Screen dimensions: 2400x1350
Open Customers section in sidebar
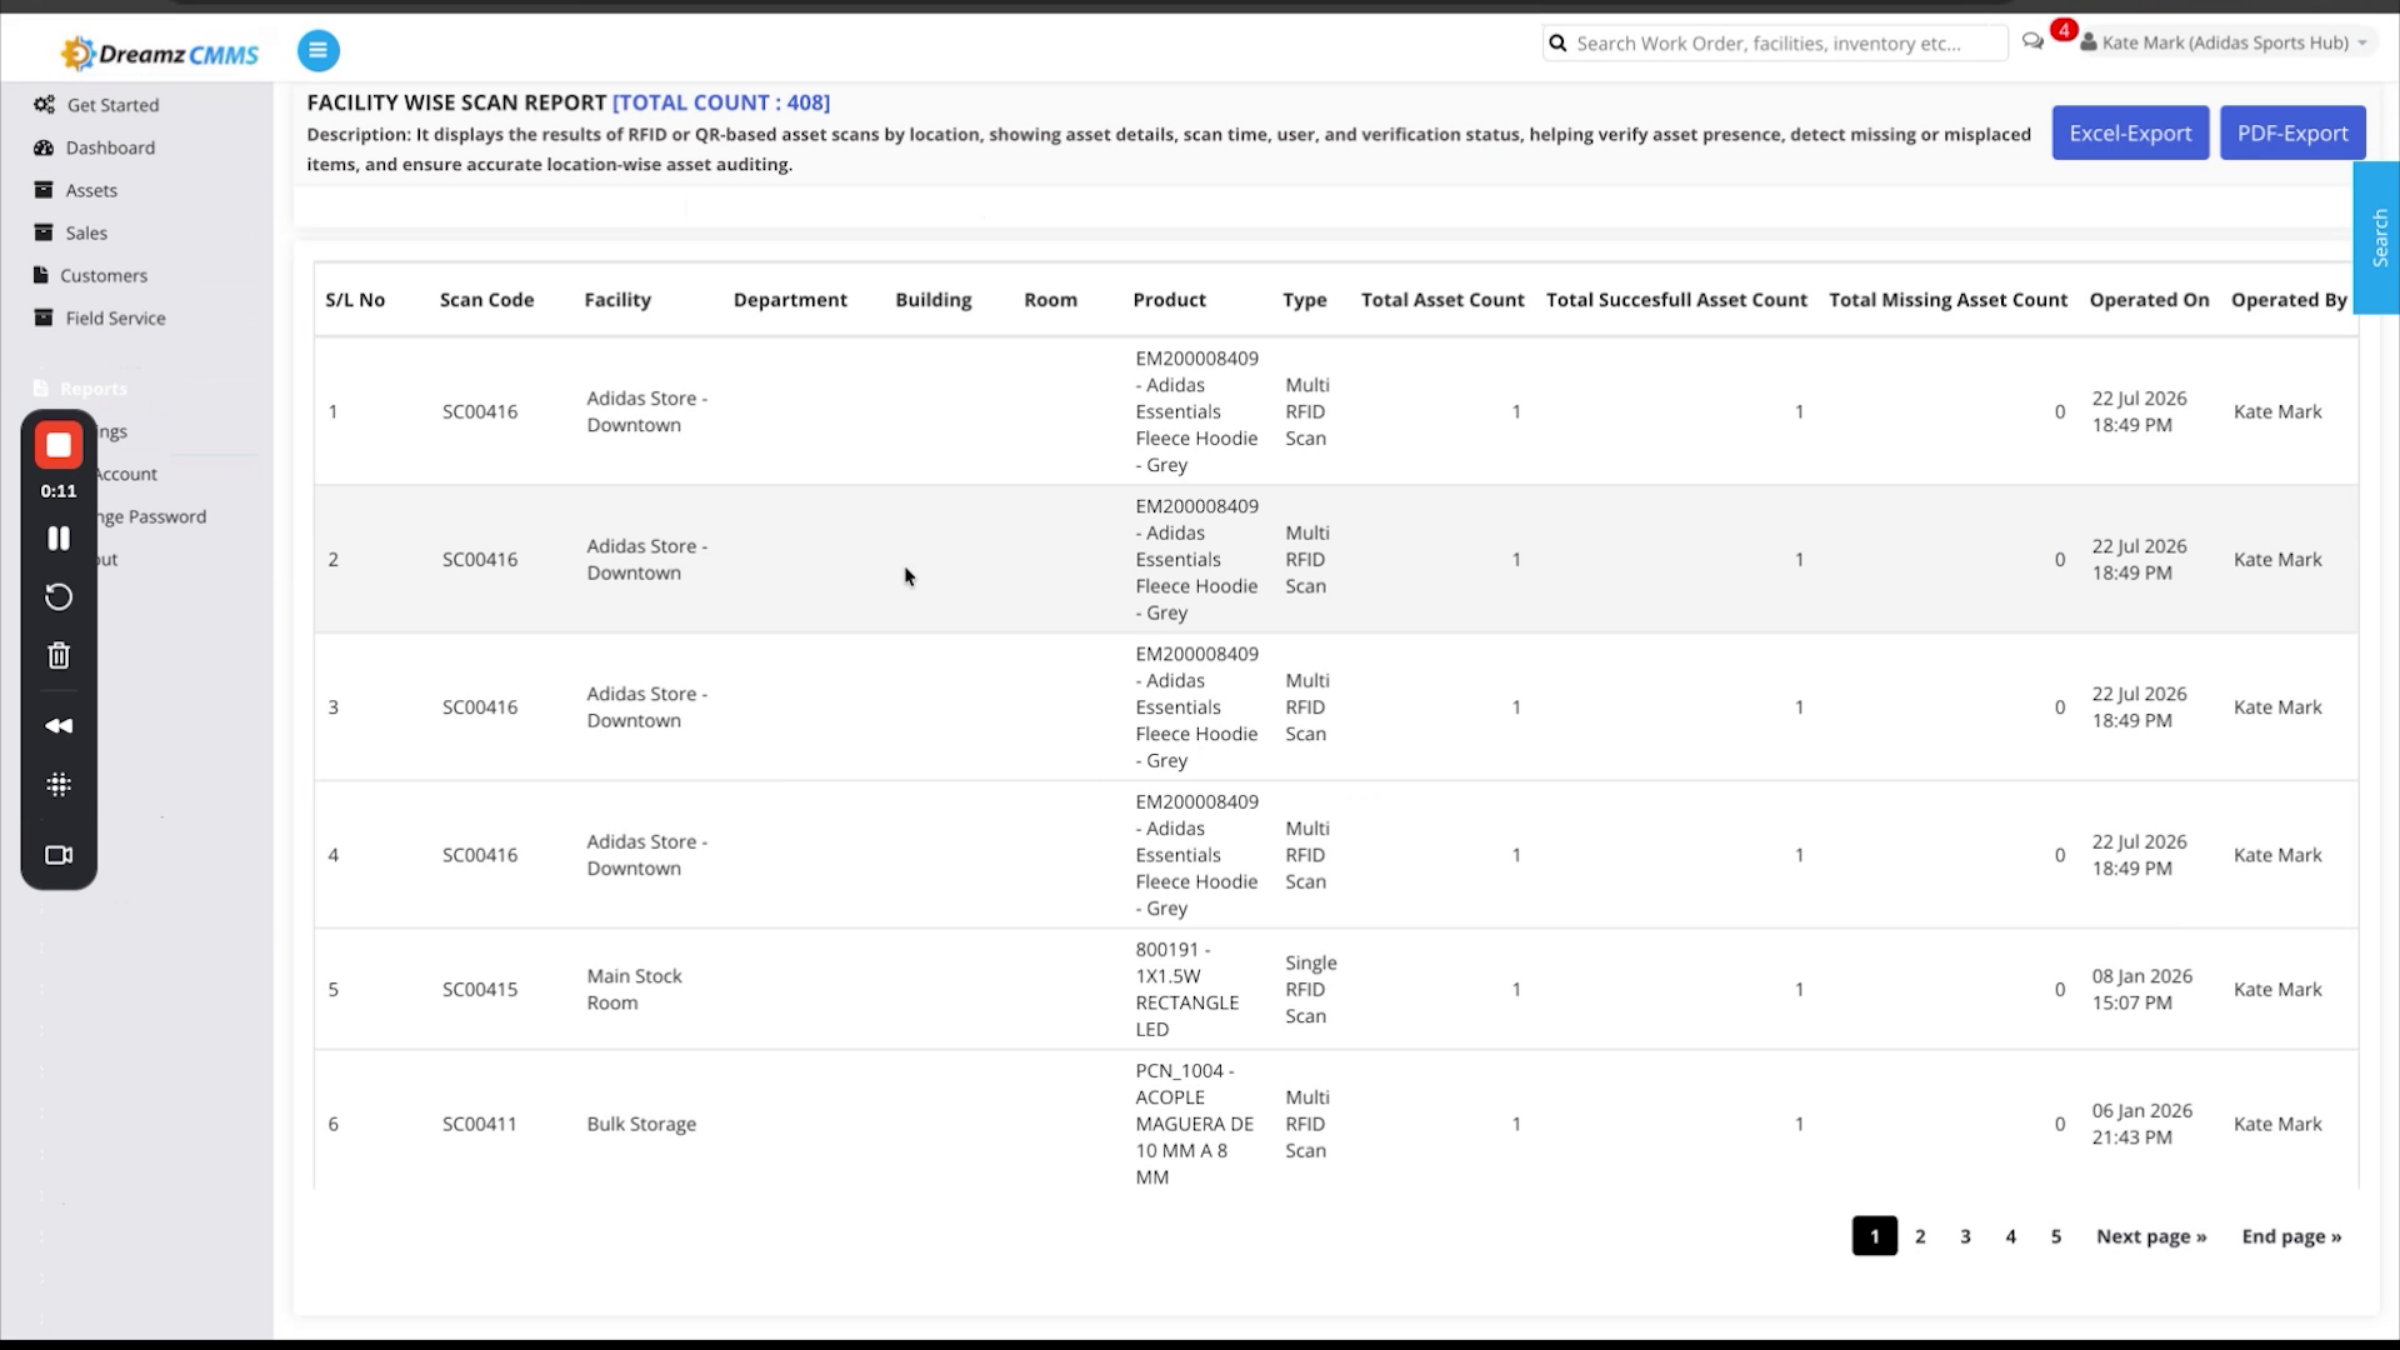pos(103,274)
